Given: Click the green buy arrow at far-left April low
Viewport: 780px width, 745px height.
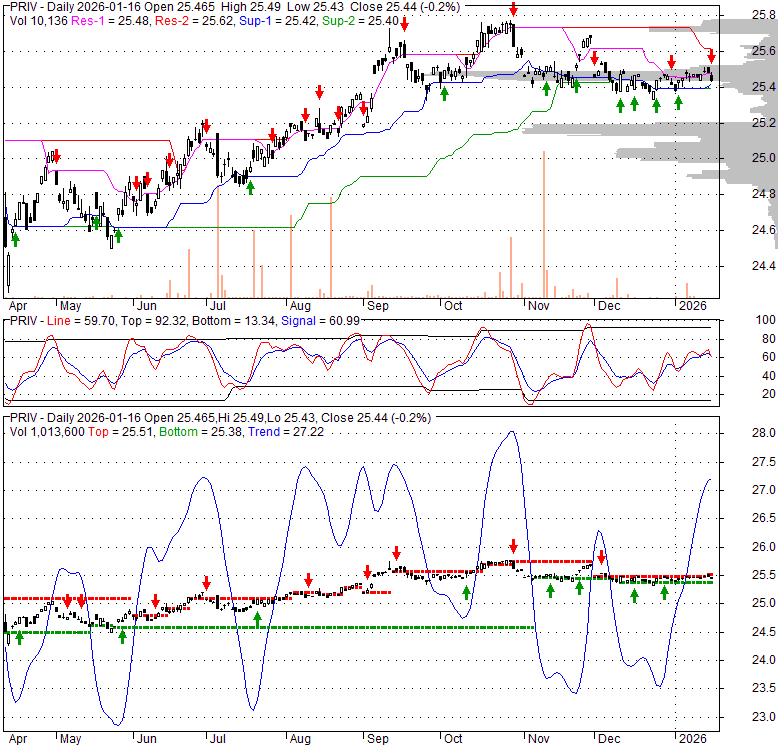Looking at the screenshot, I should click(x=15, y=238).
